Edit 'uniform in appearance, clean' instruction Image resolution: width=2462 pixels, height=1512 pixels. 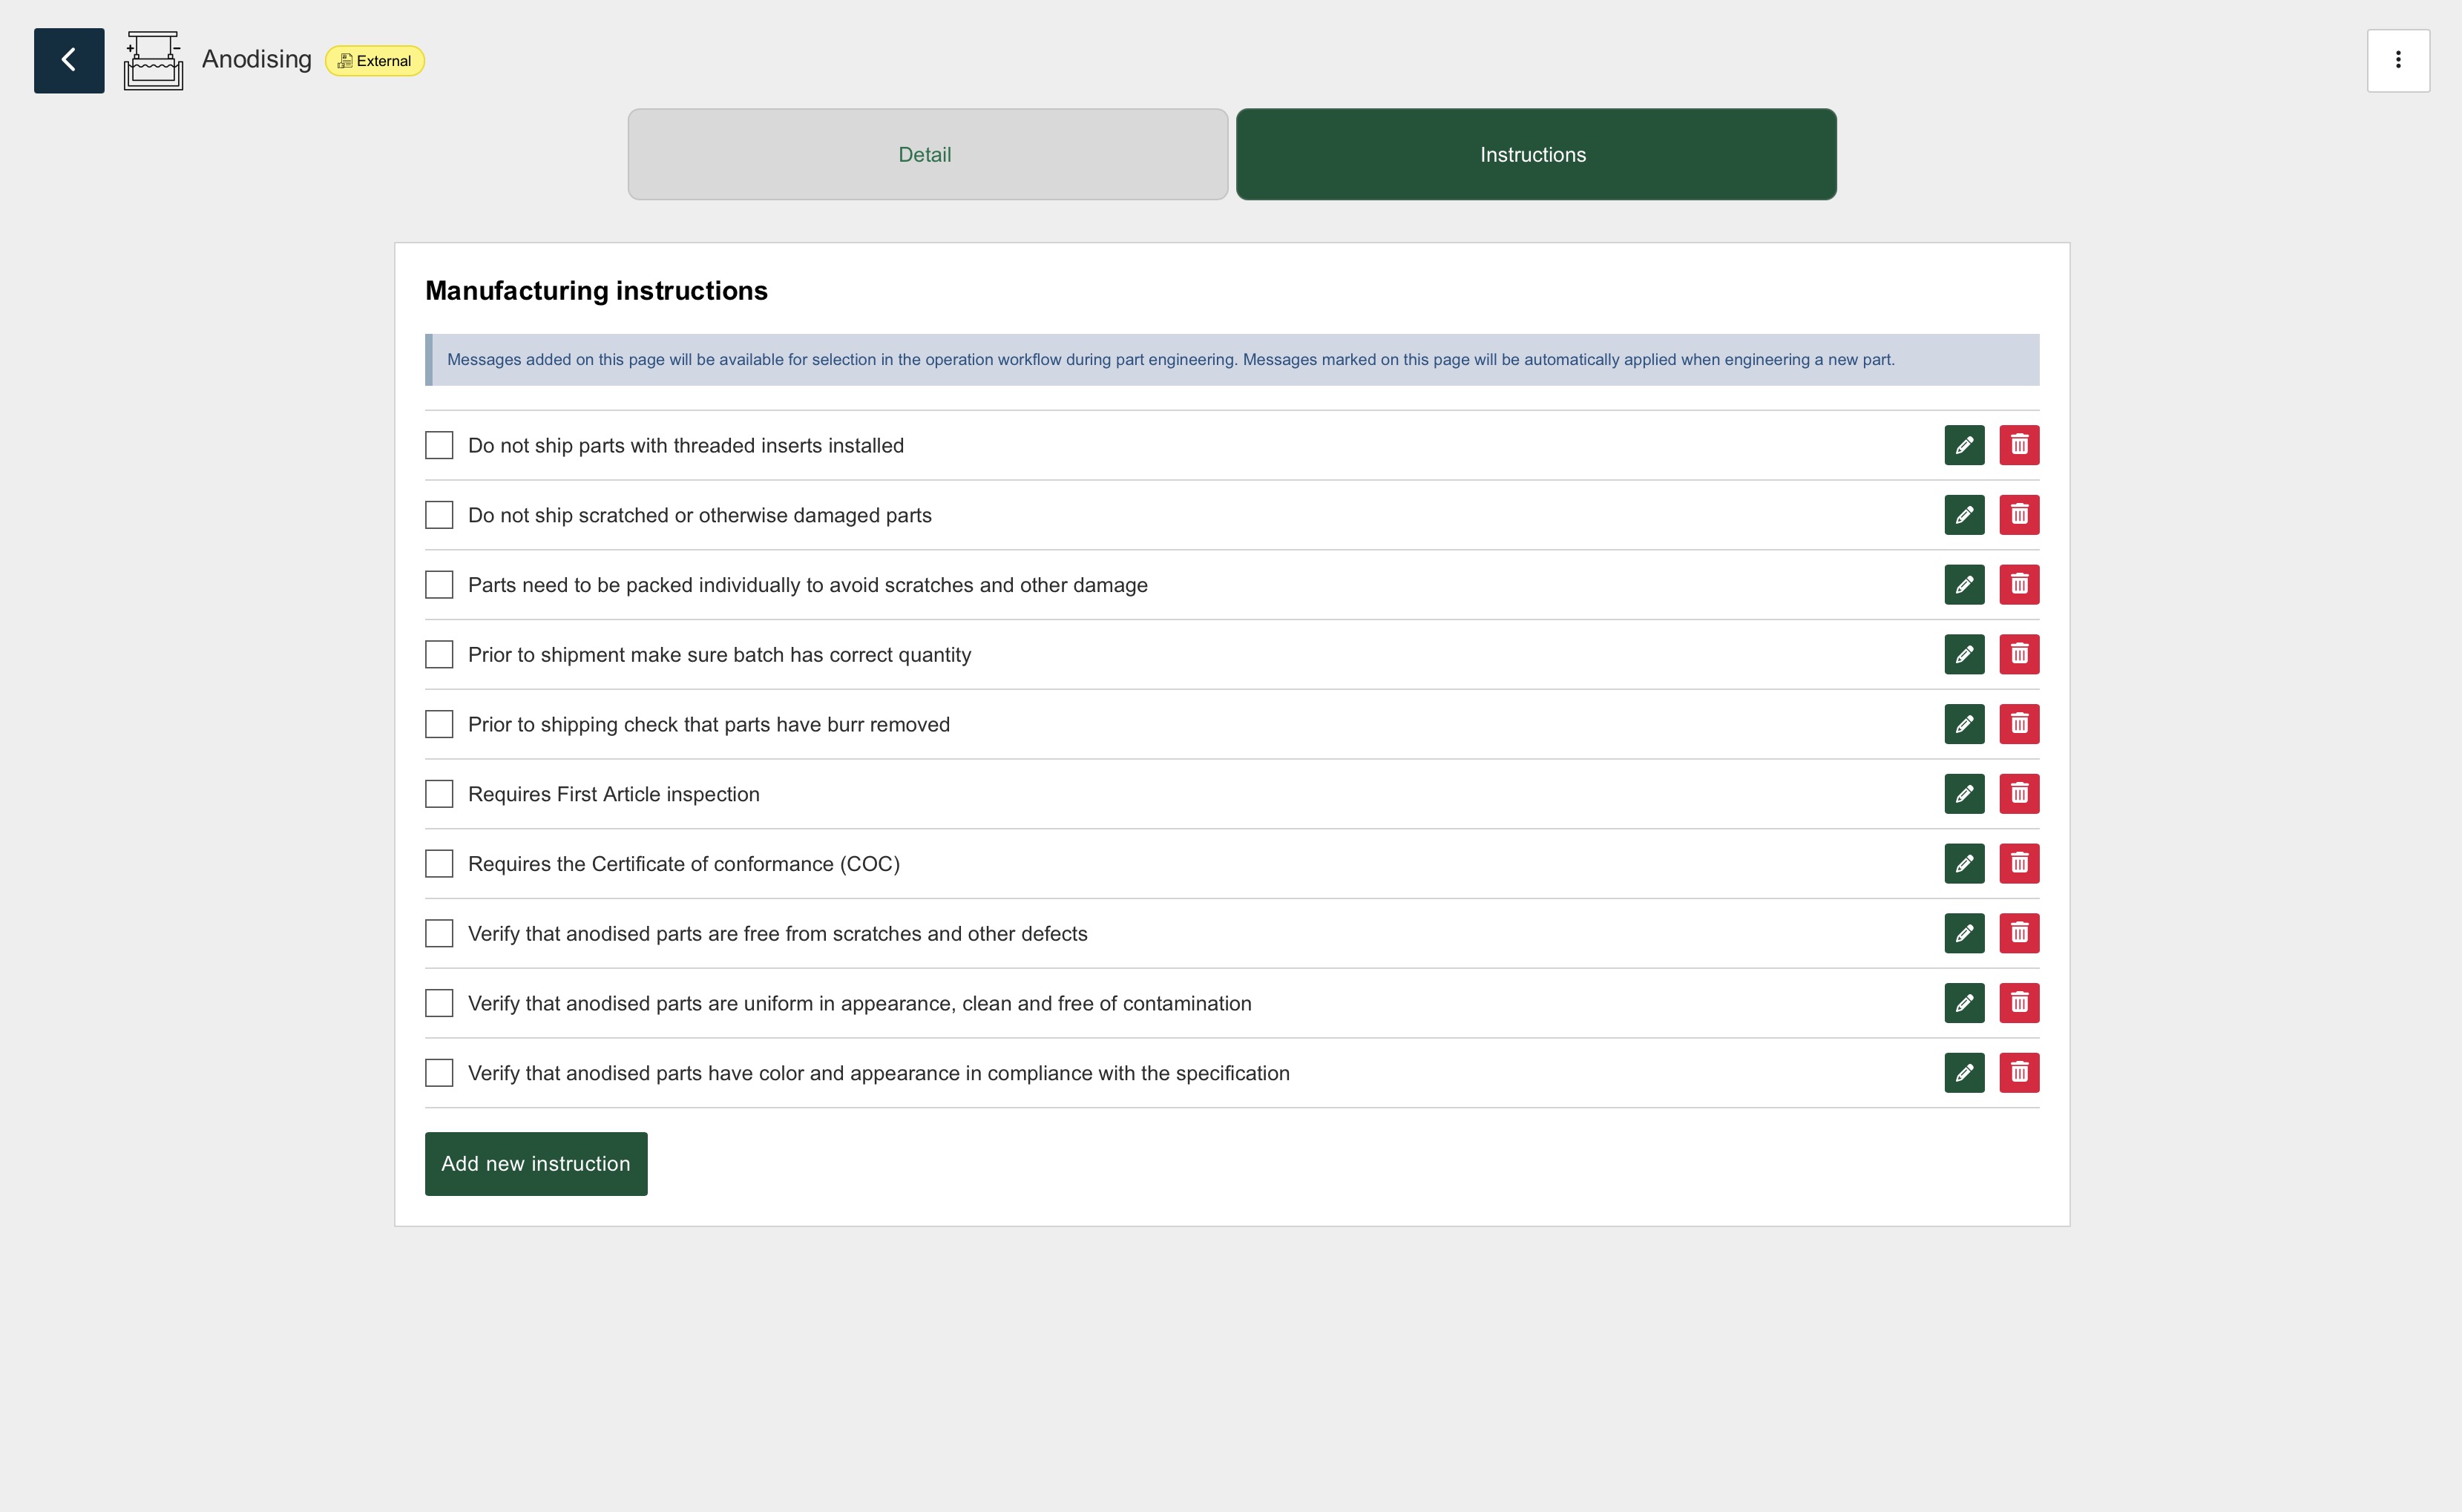tap(1964, 1003)
